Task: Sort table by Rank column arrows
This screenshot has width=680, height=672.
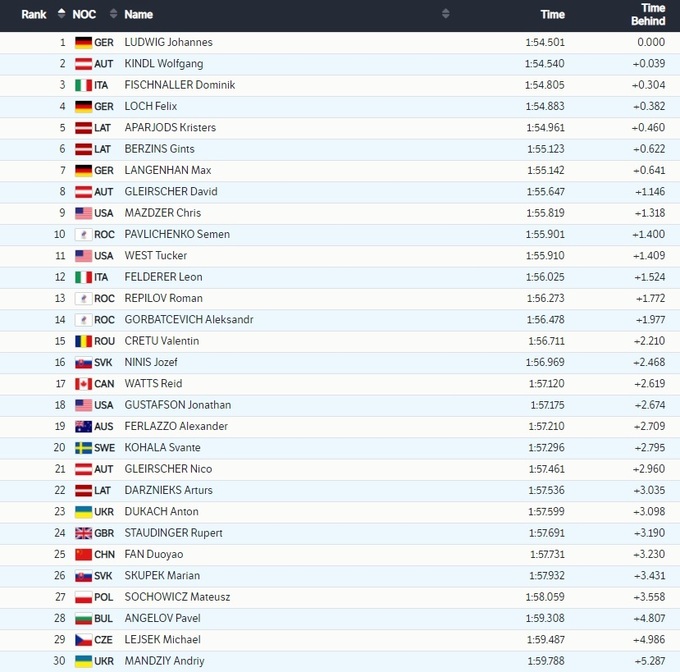Action: [62, 14]
